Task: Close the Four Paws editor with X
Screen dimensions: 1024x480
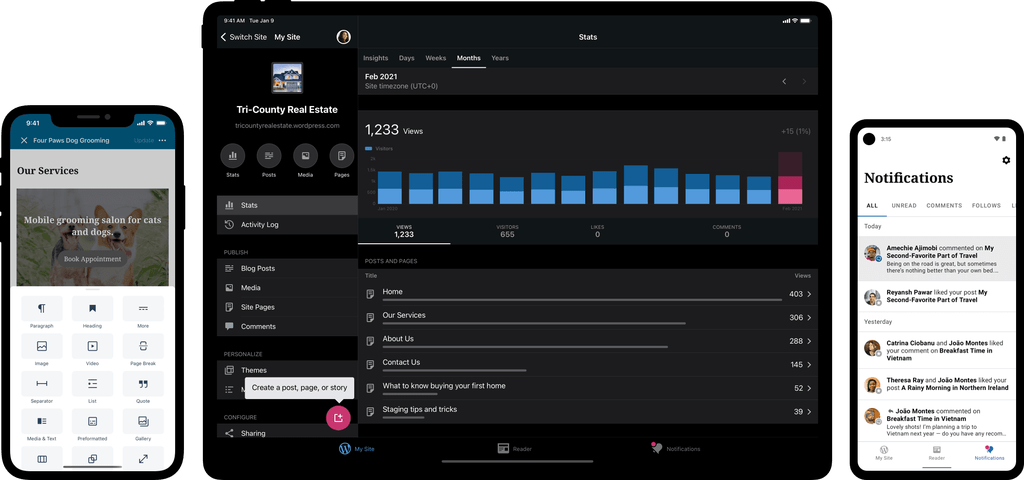Action: (24, 140)
